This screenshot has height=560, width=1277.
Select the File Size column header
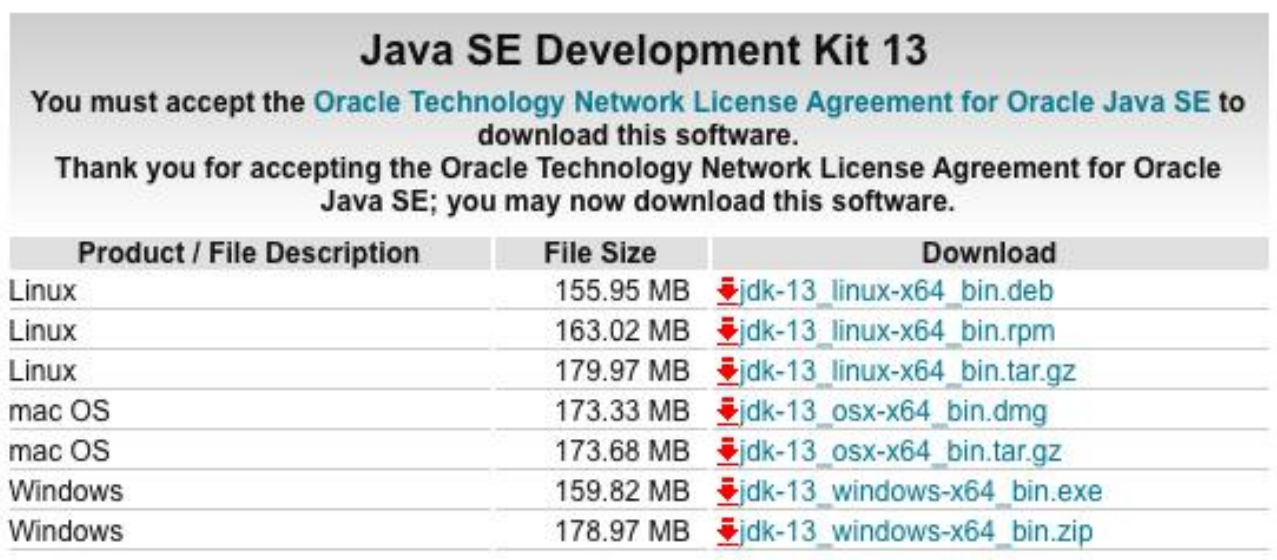pos(600,253)
